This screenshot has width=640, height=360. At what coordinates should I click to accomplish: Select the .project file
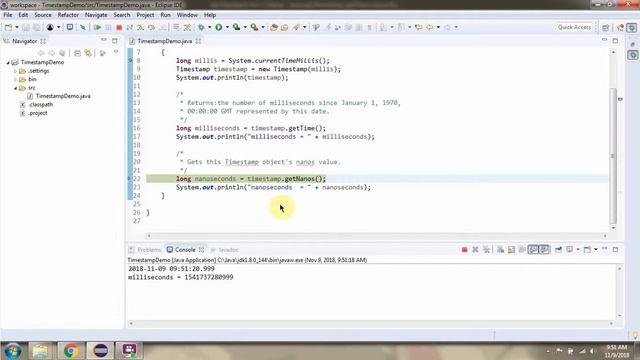38,113
